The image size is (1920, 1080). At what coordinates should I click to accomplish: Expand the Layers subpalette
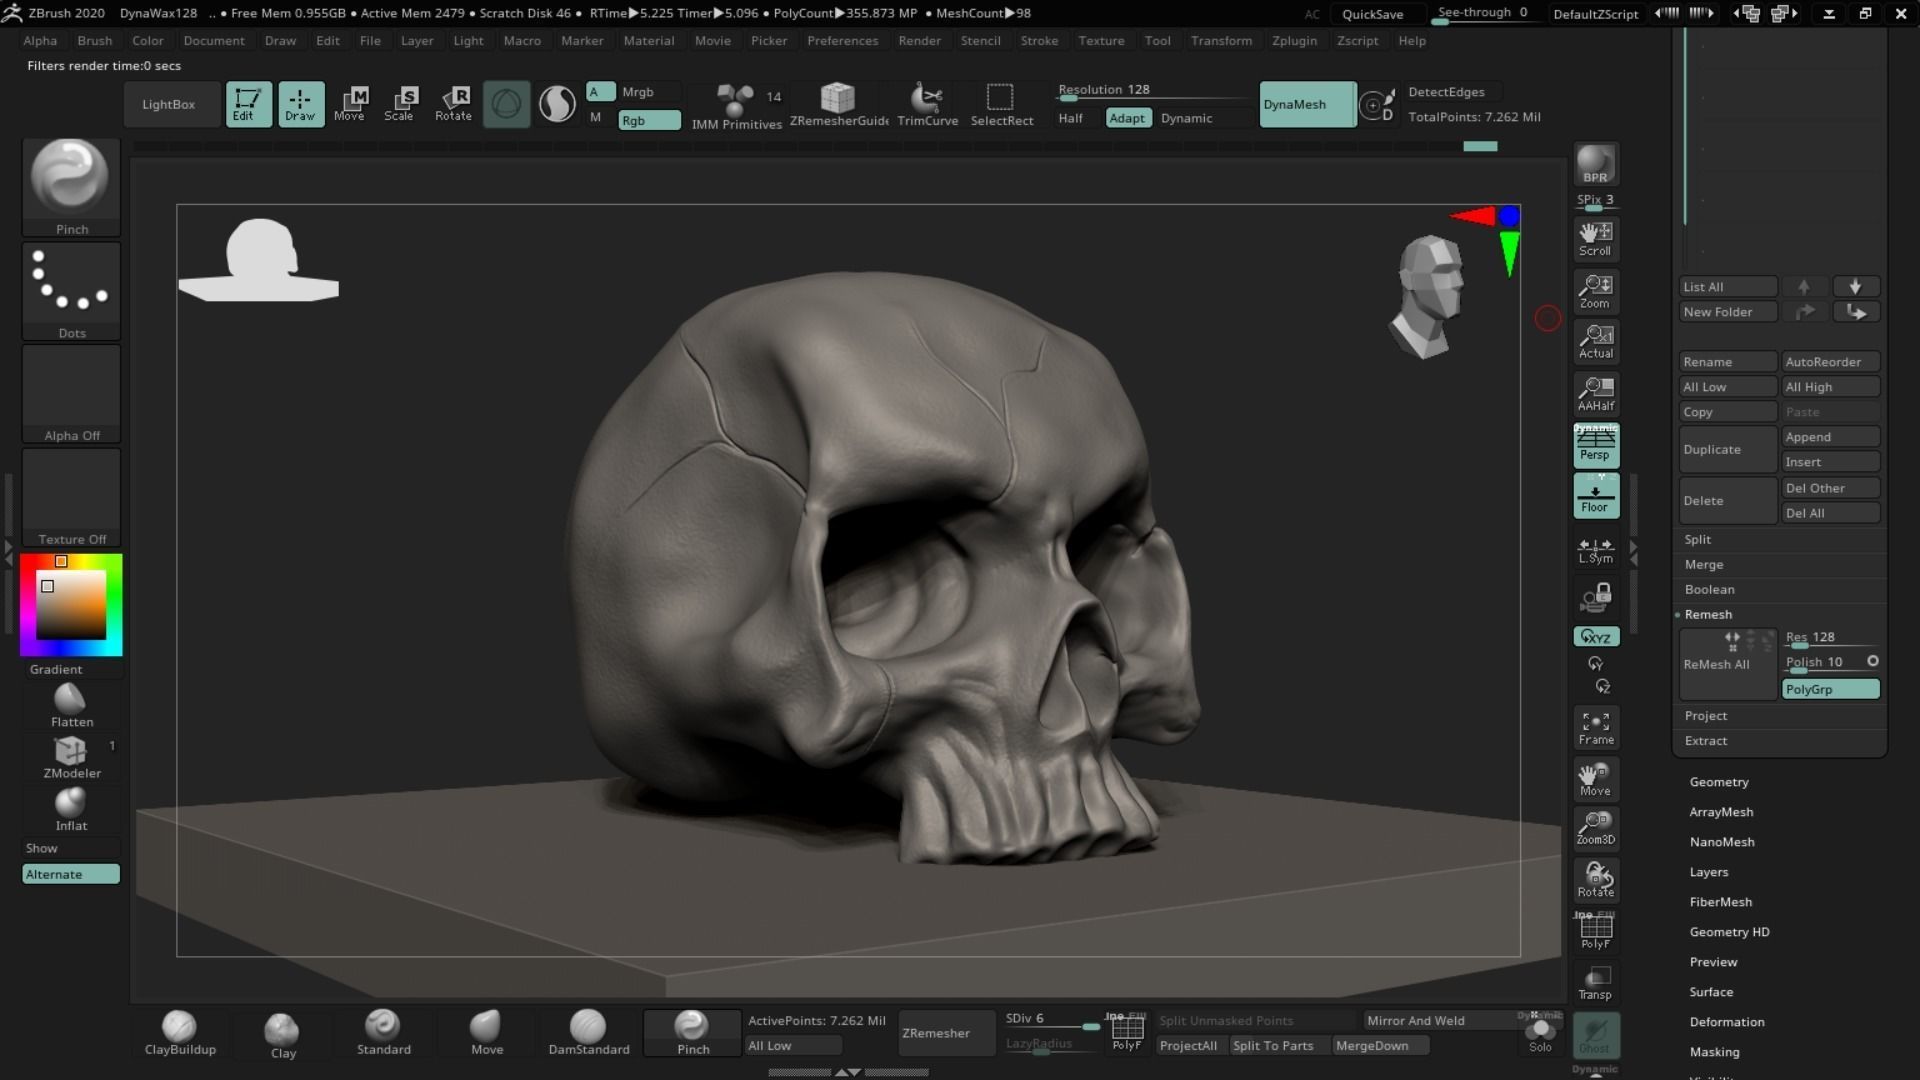[1709, 872]
